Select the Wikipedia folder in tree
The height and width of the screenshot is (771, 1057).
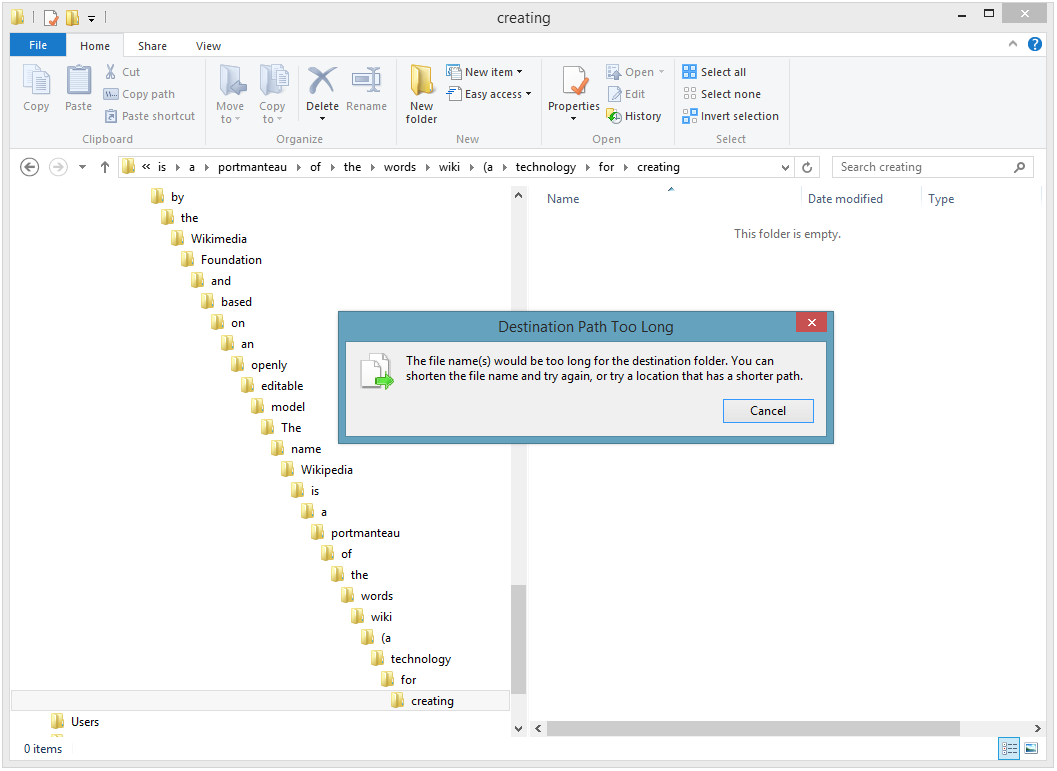coord(317,470)
